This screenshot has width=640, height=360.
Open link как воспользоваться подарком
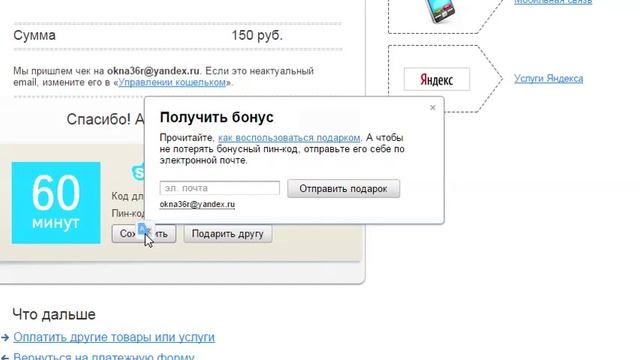pos(289,138)
